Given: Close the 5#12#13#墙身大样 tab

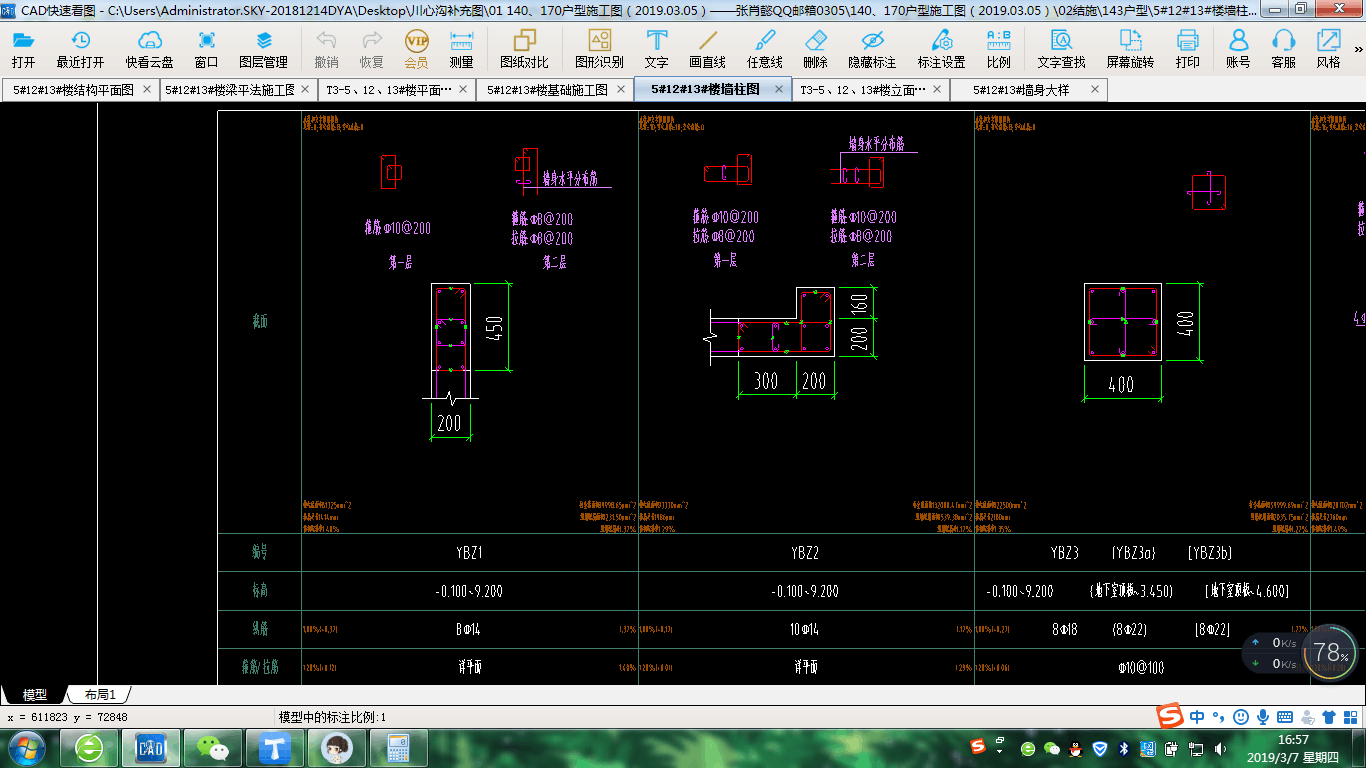Looking at the screenshot, I should 1095,89.
